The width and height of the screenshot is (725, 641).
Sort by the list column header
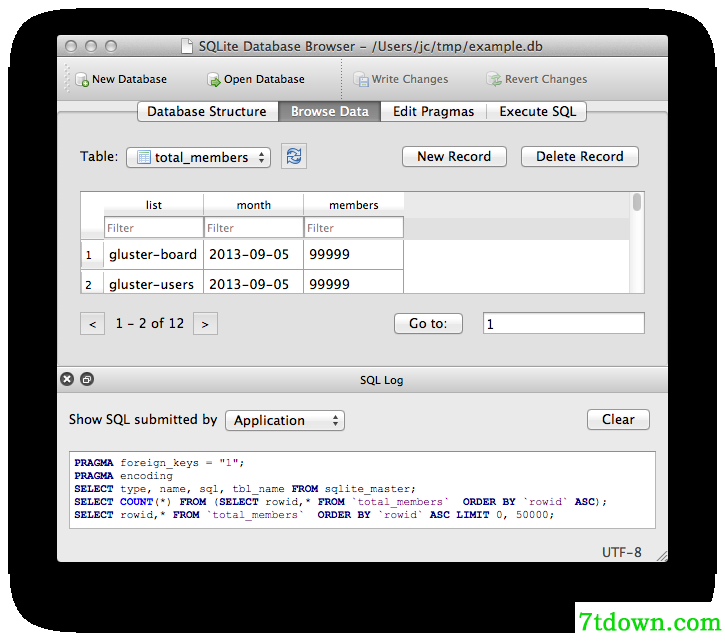point(154,205)
